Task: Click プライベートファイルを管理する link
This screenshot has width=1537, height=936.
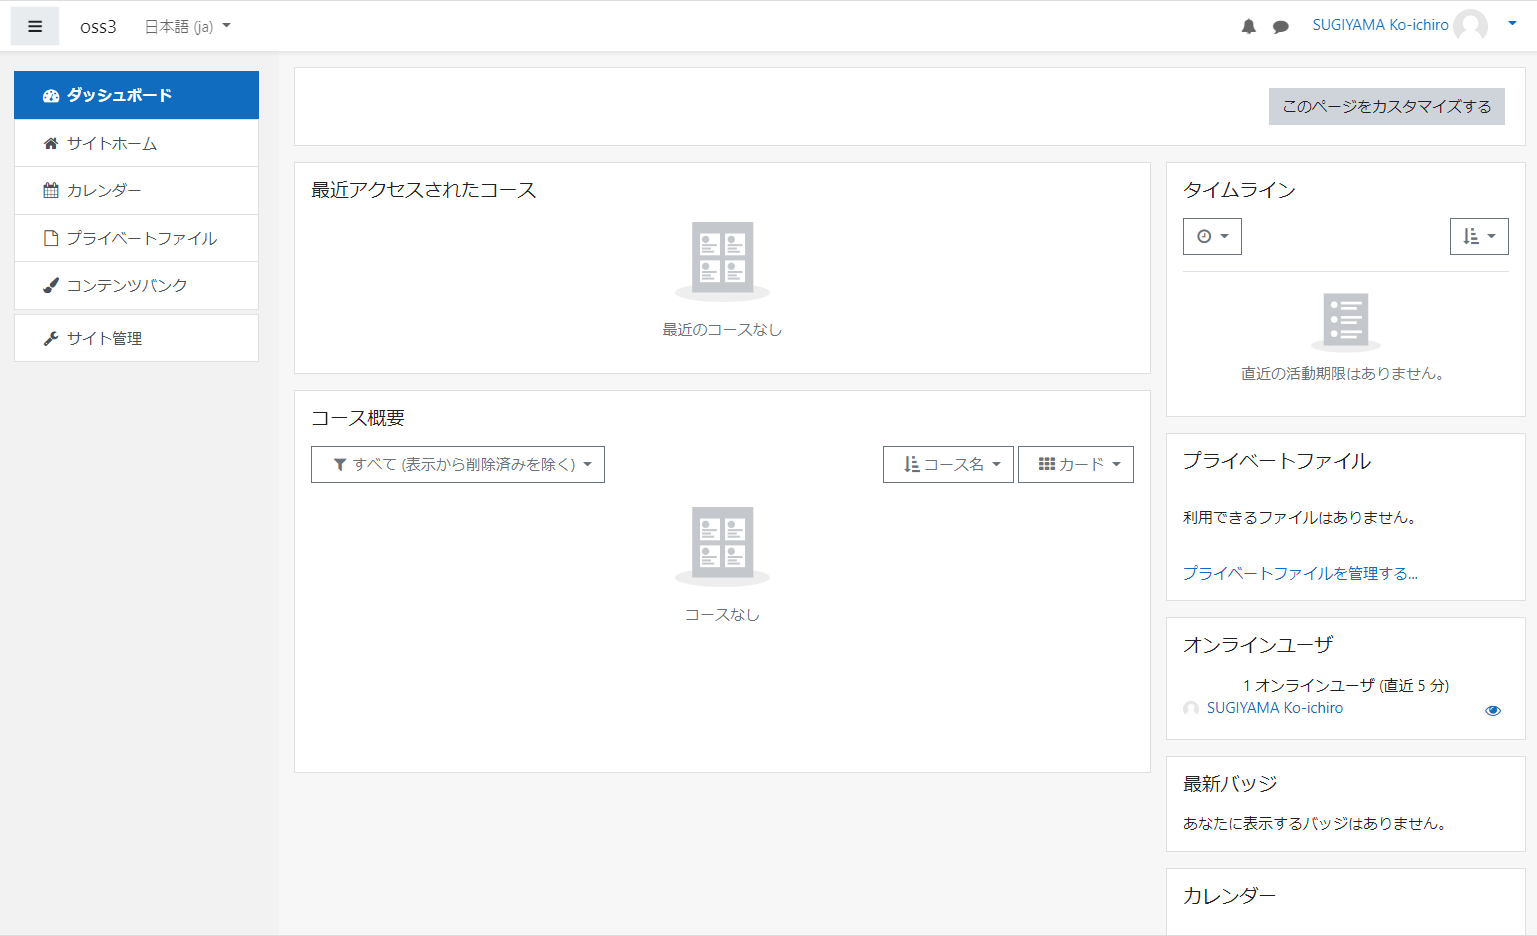Action: [1300, 573]
